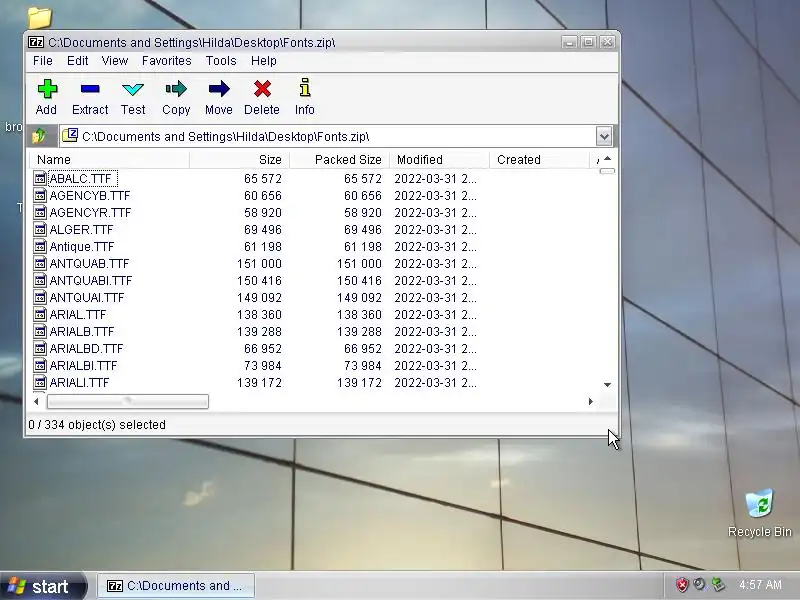Click the archive icon in the address bar
Image resolution: width=800 pixels, height=600 pixels.
[x=69, y=135]
